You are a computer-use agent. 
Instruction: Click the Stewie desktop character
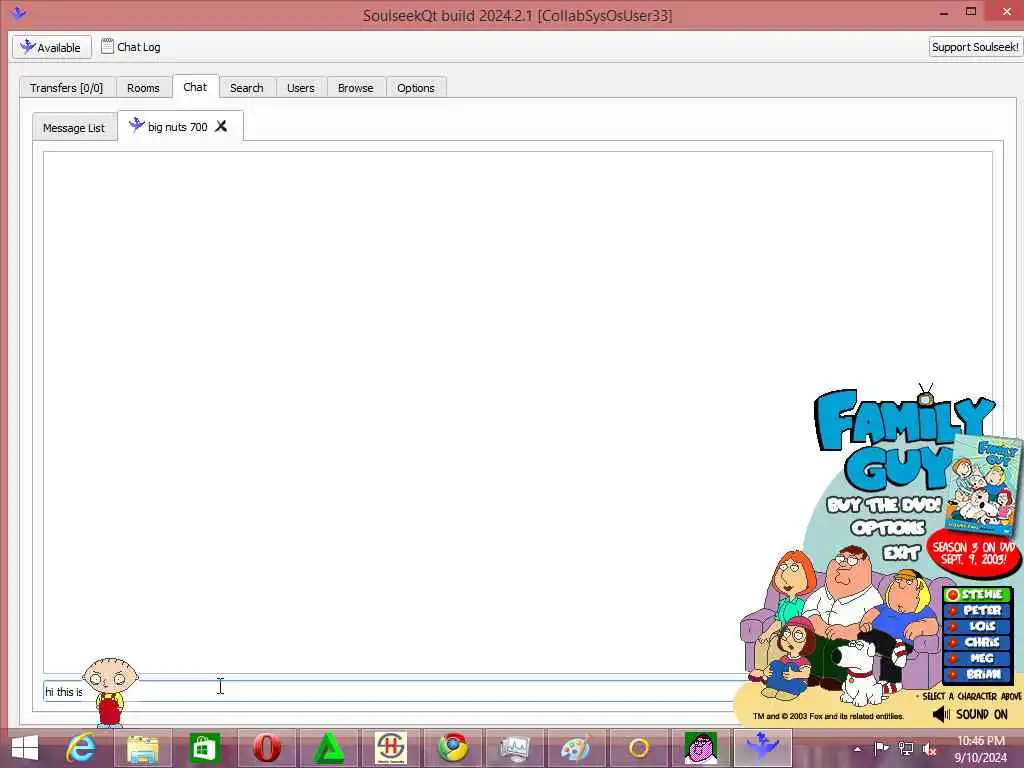pyautogui.click(x=110, y=692)
